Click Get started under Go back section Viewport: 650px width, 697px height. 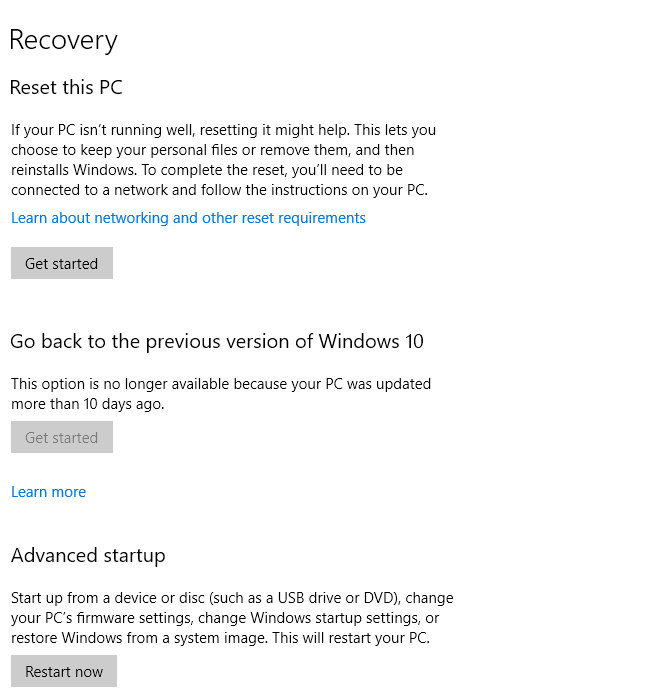pos(62,438)
